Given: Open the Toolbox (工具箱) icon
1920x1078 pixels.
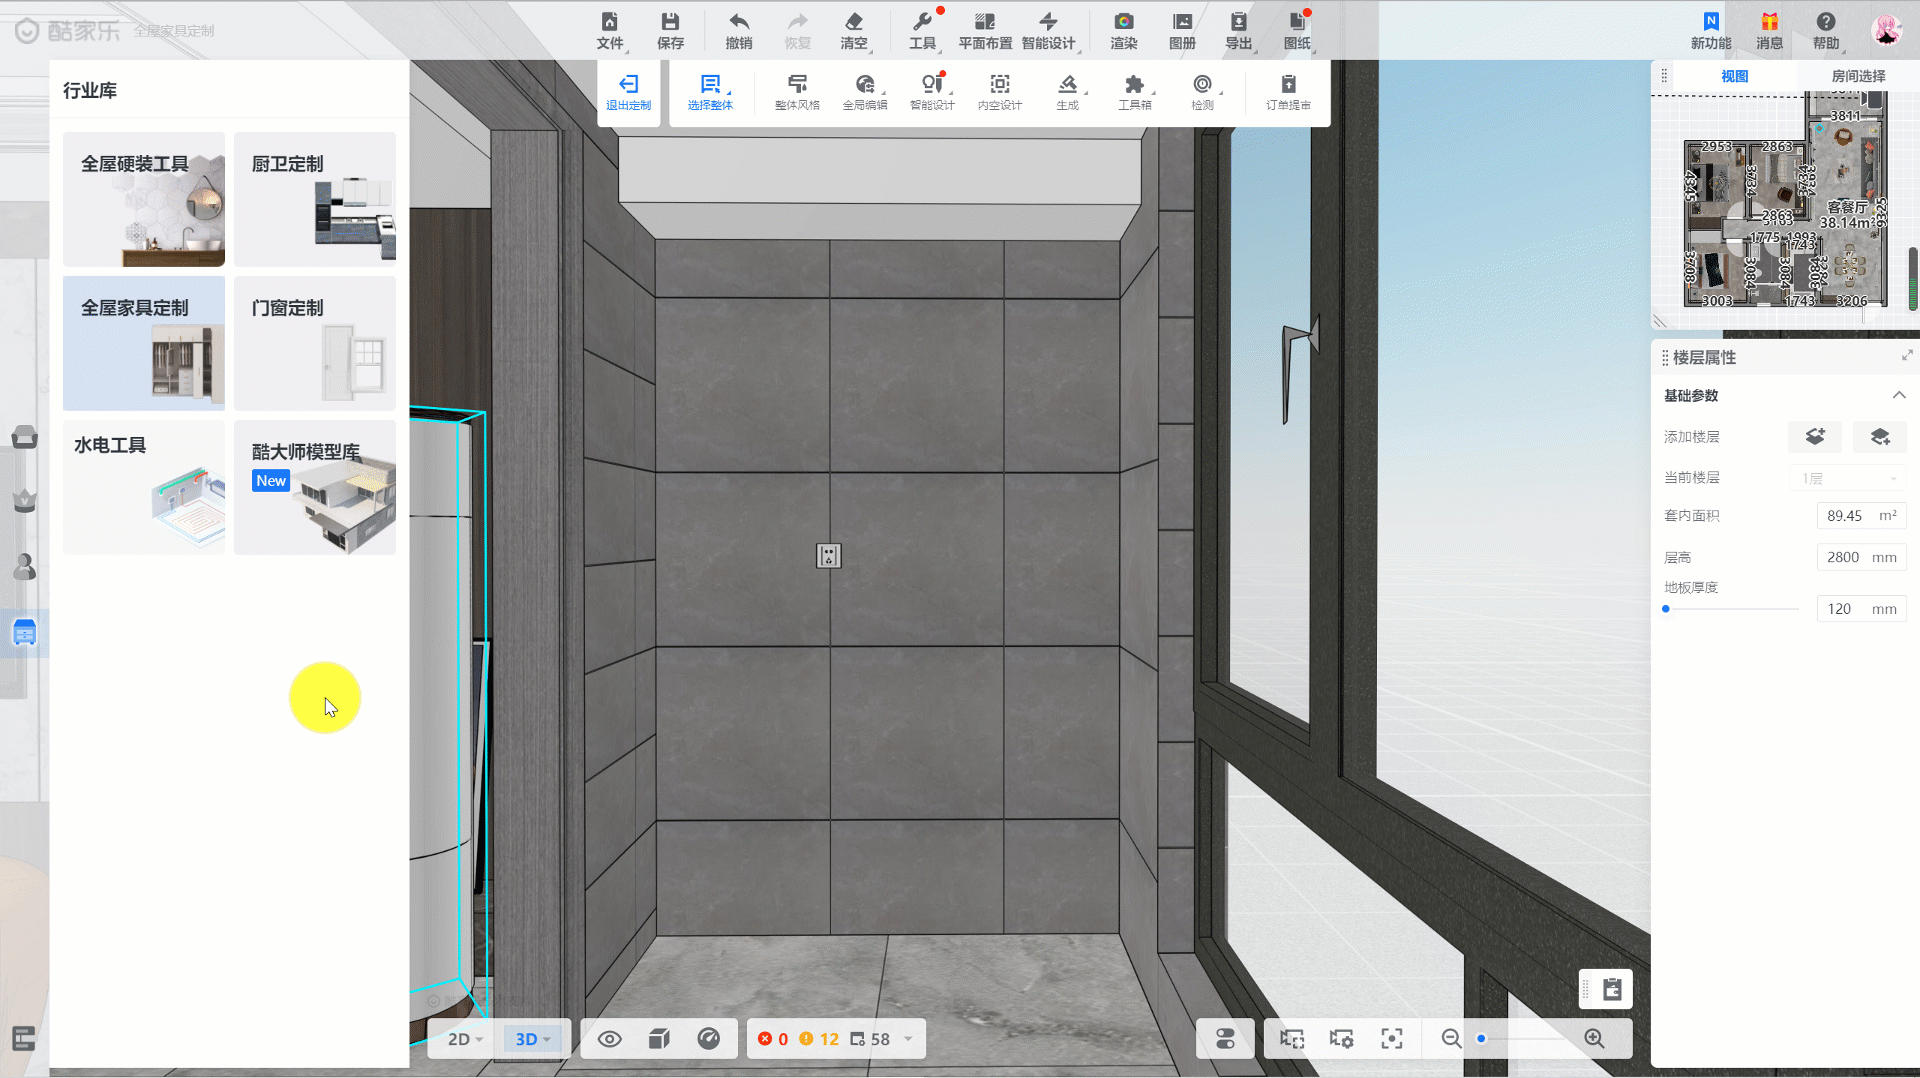Looking at the screenshot, I should (x=1134, y=91).
